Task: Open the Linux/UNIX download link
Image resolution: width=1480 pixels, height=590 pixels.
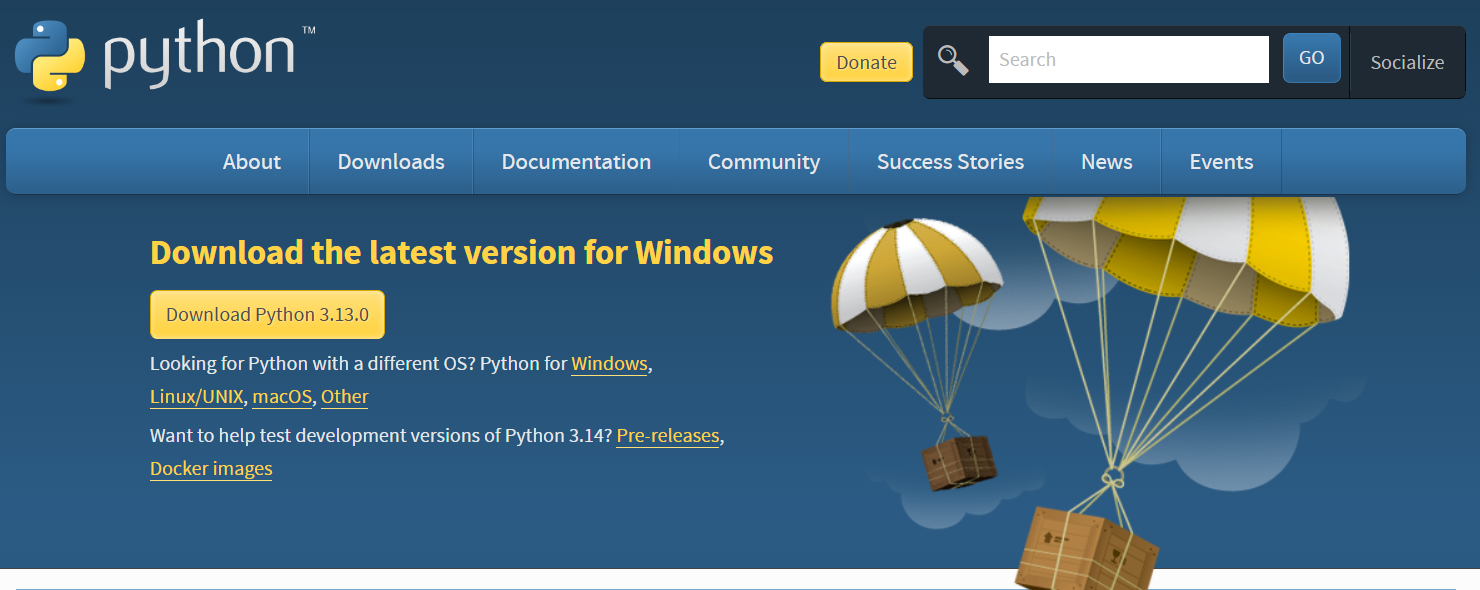Action: (x=196, y=397)
